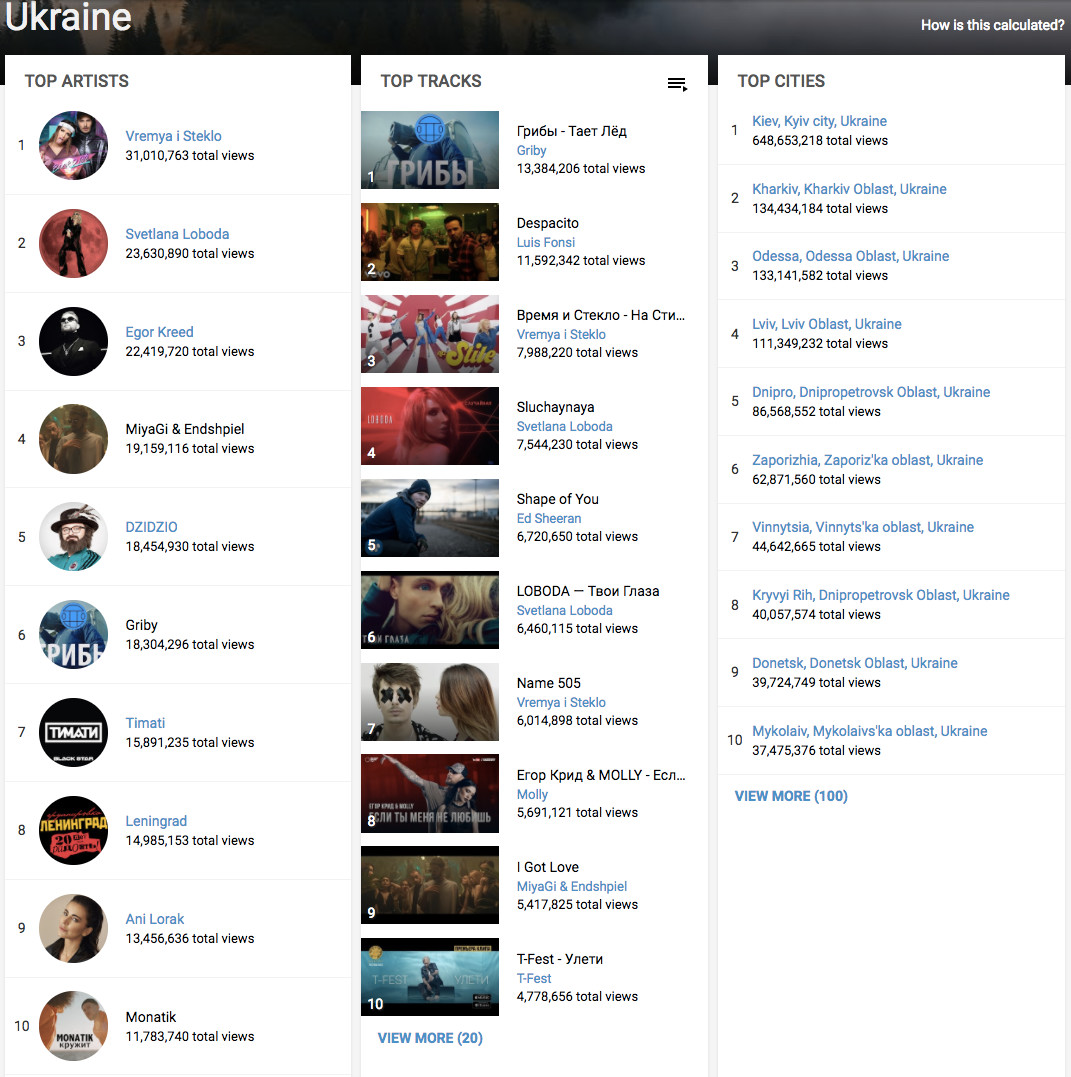
Task: Open Leningrad artist avatar
Action: tap(74, 830)
